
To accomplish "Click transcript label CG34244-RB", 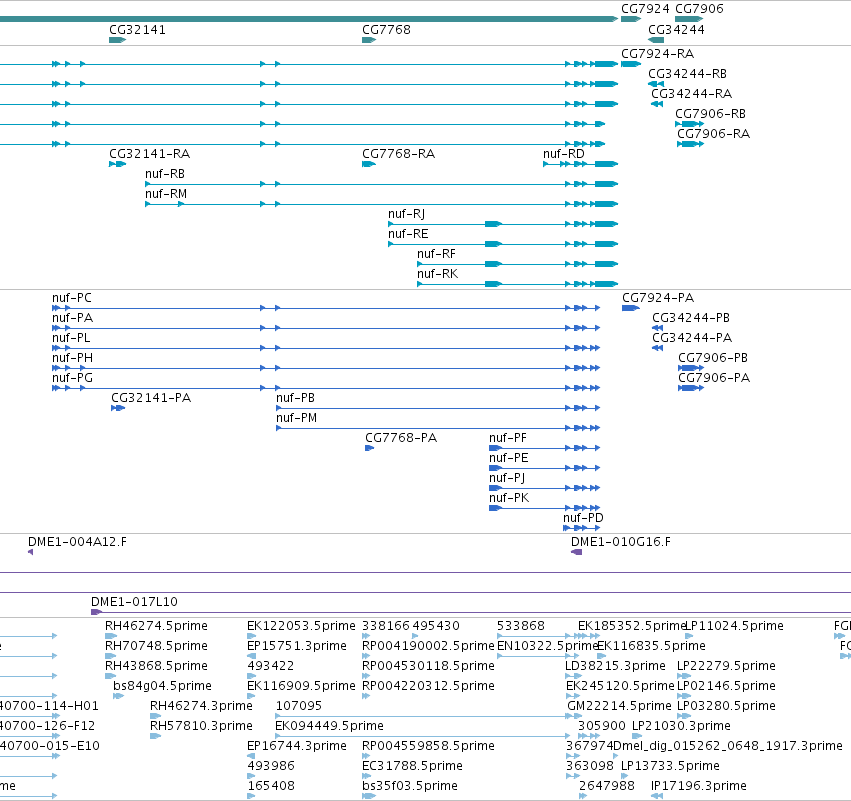I will [687, 74].
